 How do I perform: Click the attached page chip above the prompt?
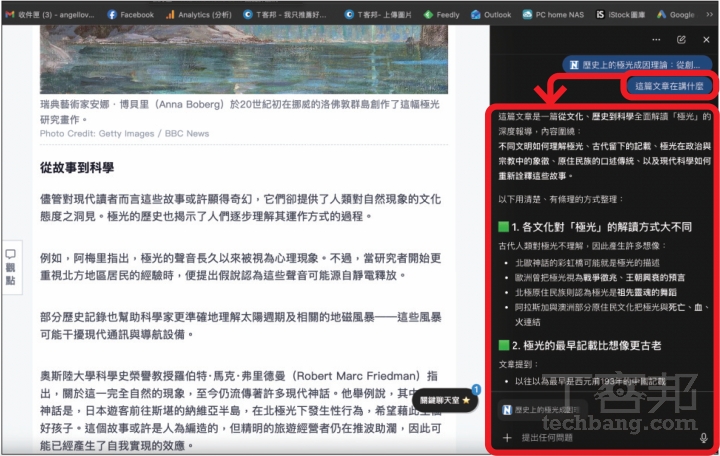(542, 410)
